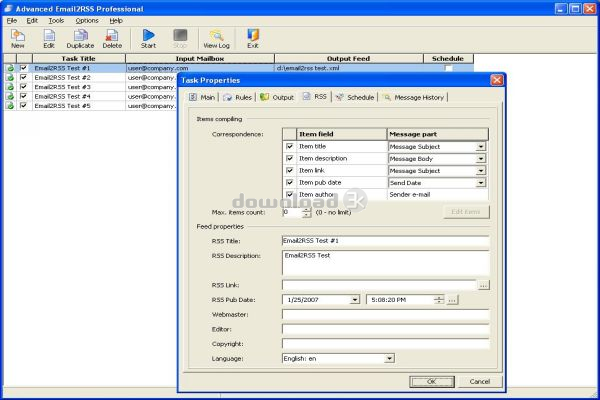Select 'd:\email2rss test.xml' output feed cell
The width and height of the screenshot is (600, 400).
(349, 68)
